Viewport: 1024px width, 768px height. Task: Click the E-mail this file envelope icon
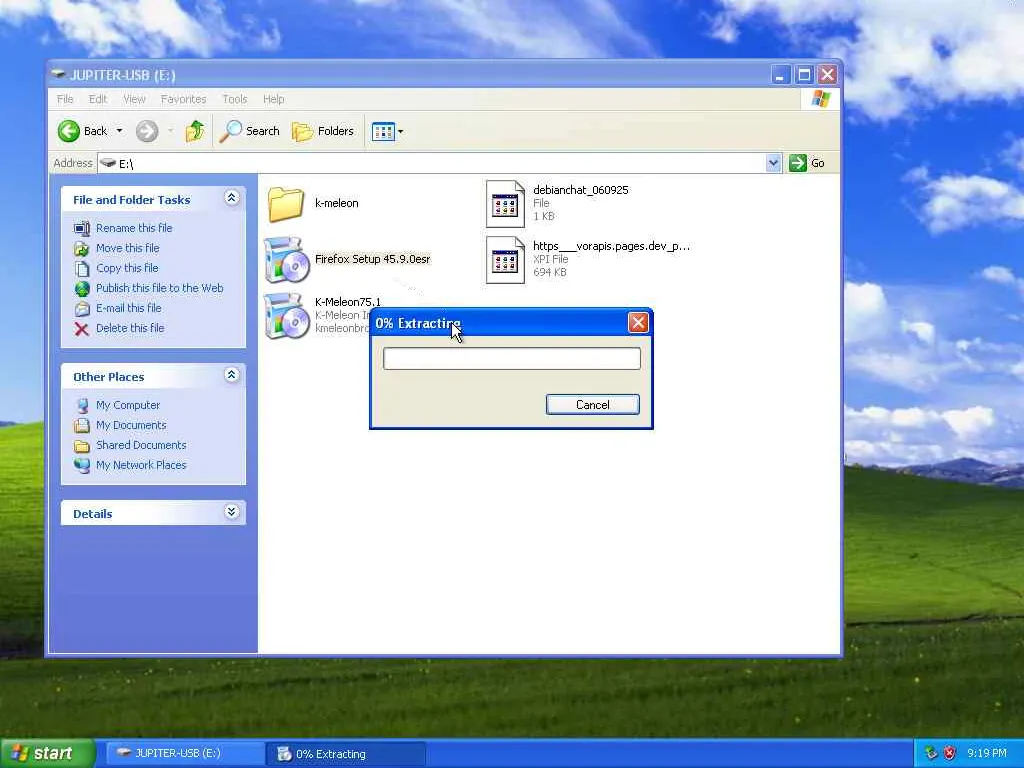tap(82, 308)
